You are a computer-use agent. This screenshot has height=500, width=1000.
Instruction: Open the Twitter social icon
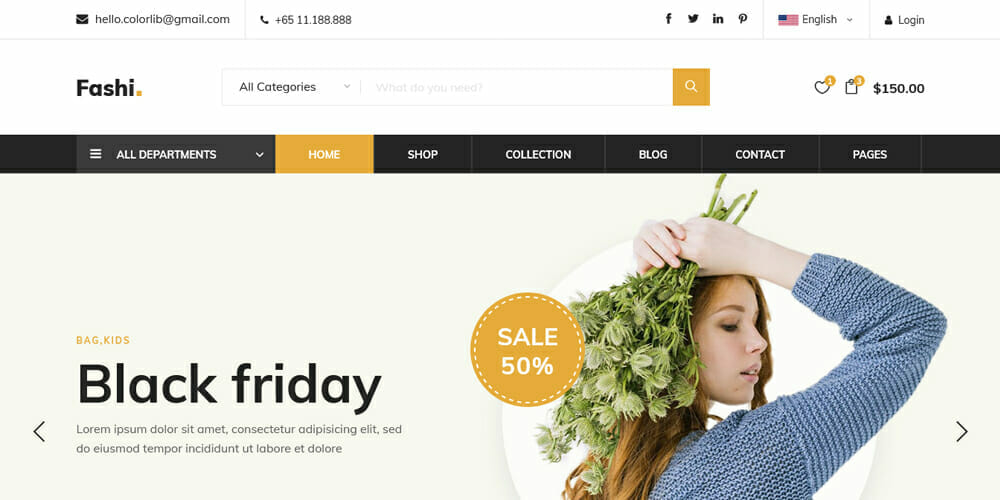(x=693, y=18)
